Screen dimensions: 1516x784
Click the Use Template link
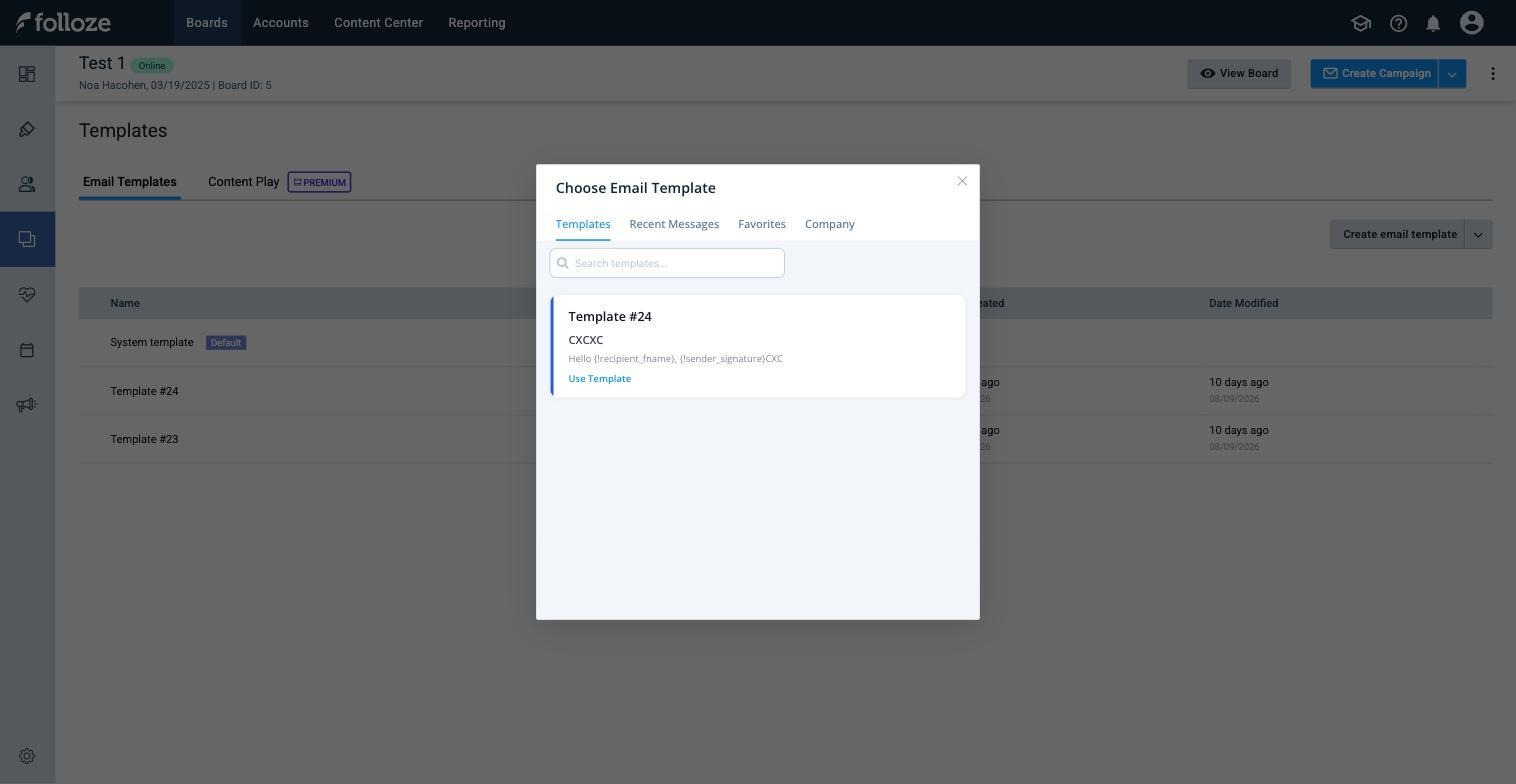[x=600, y=379]
